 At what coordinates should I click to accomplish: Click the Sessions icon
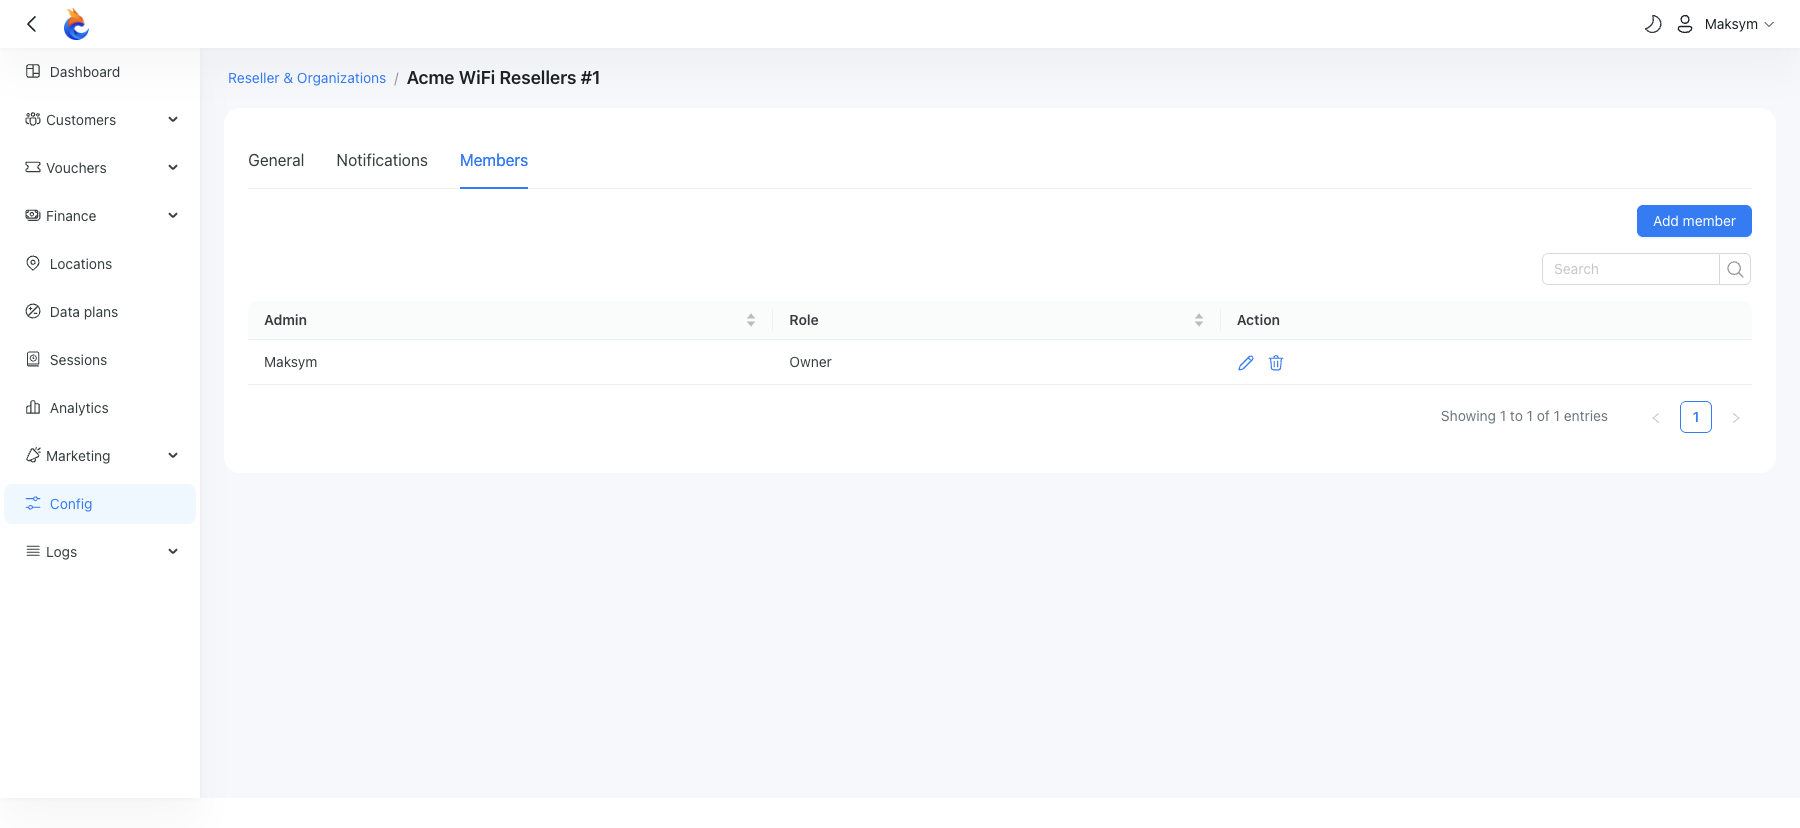pyautogui.click(x=33, y=359)
